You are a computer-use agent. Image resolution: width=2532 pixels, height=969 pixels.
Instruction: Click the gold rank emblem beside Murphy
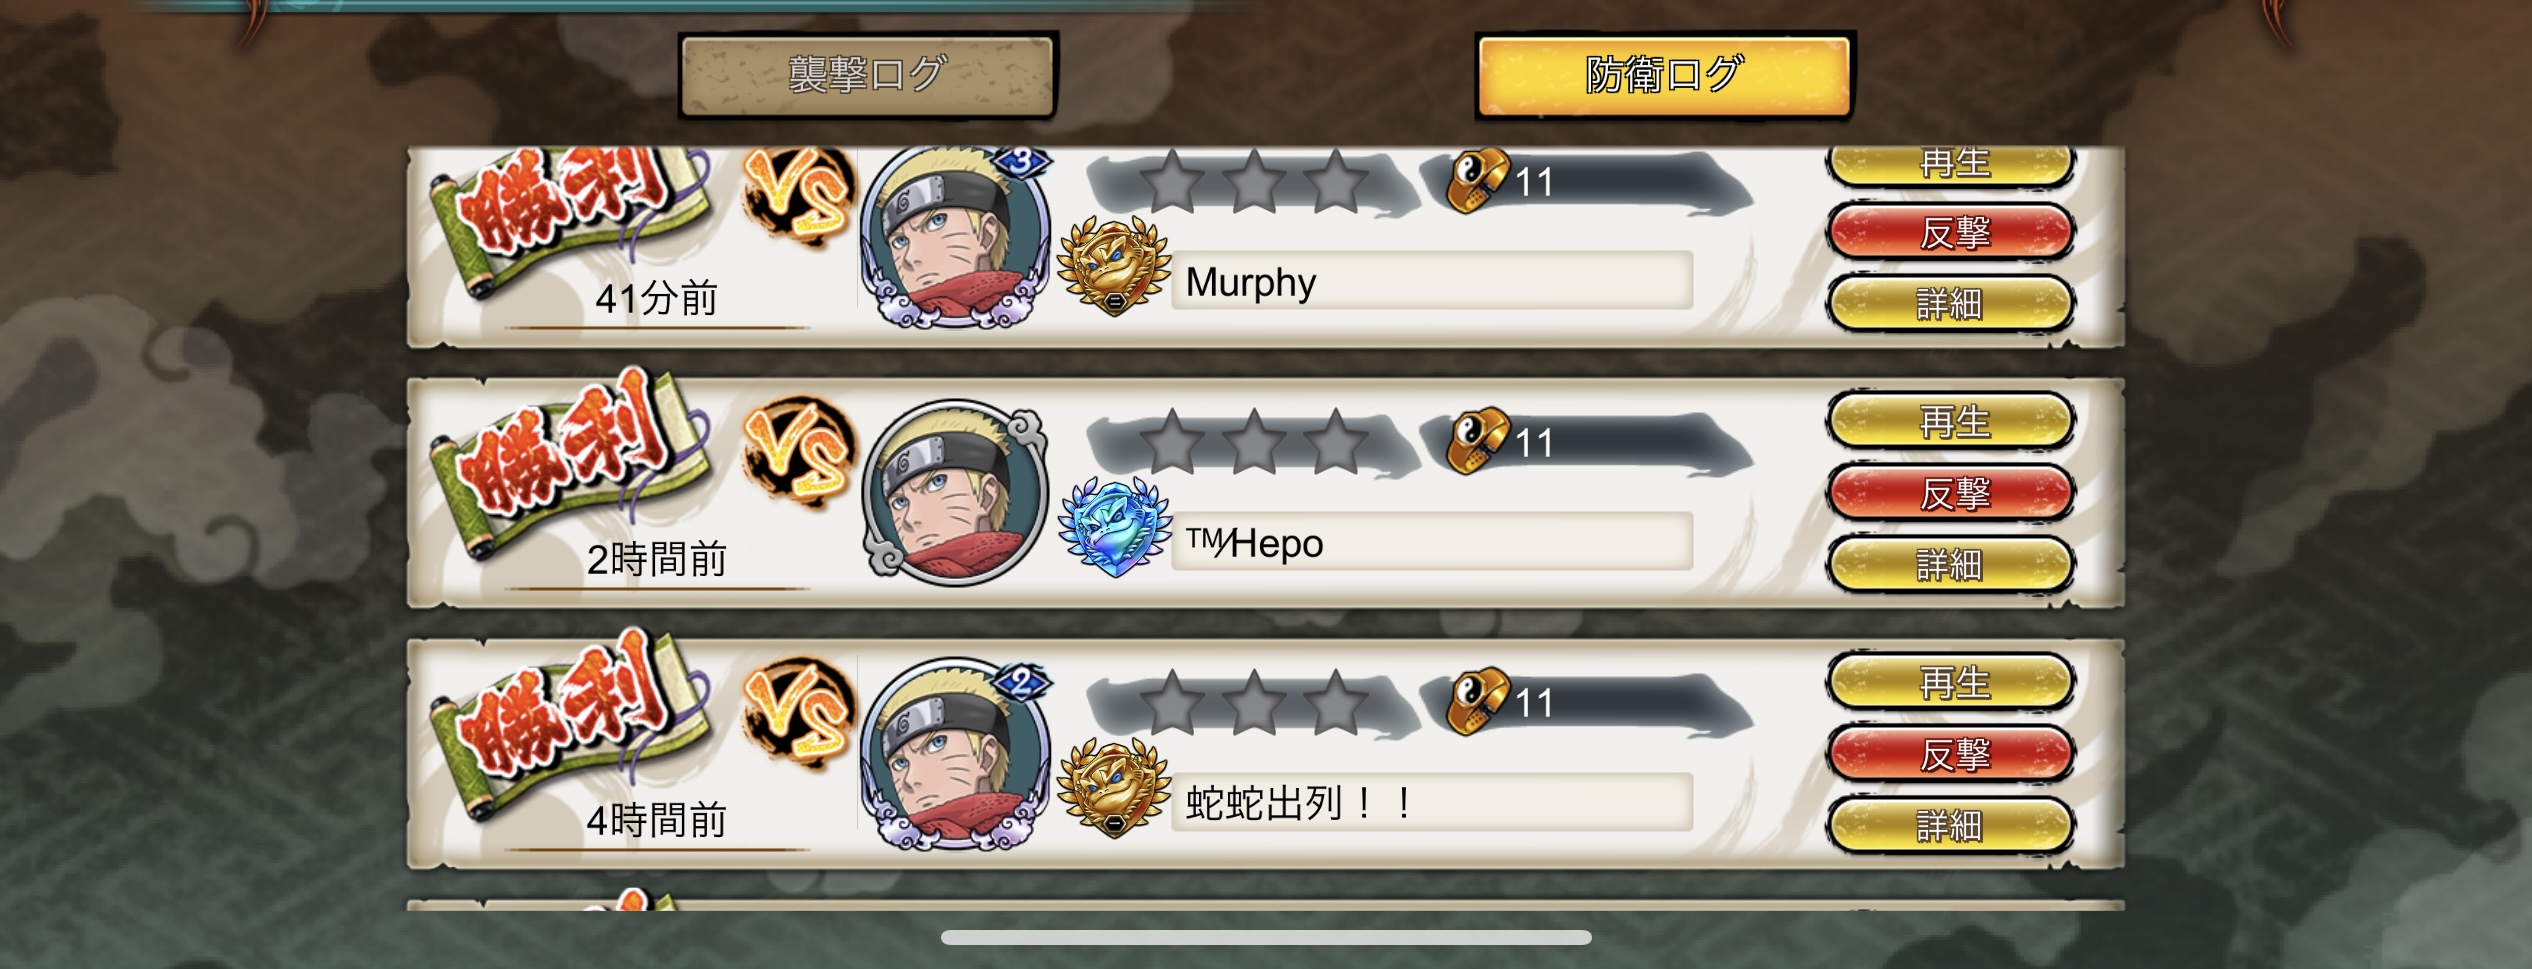[x=1114, y=266]
